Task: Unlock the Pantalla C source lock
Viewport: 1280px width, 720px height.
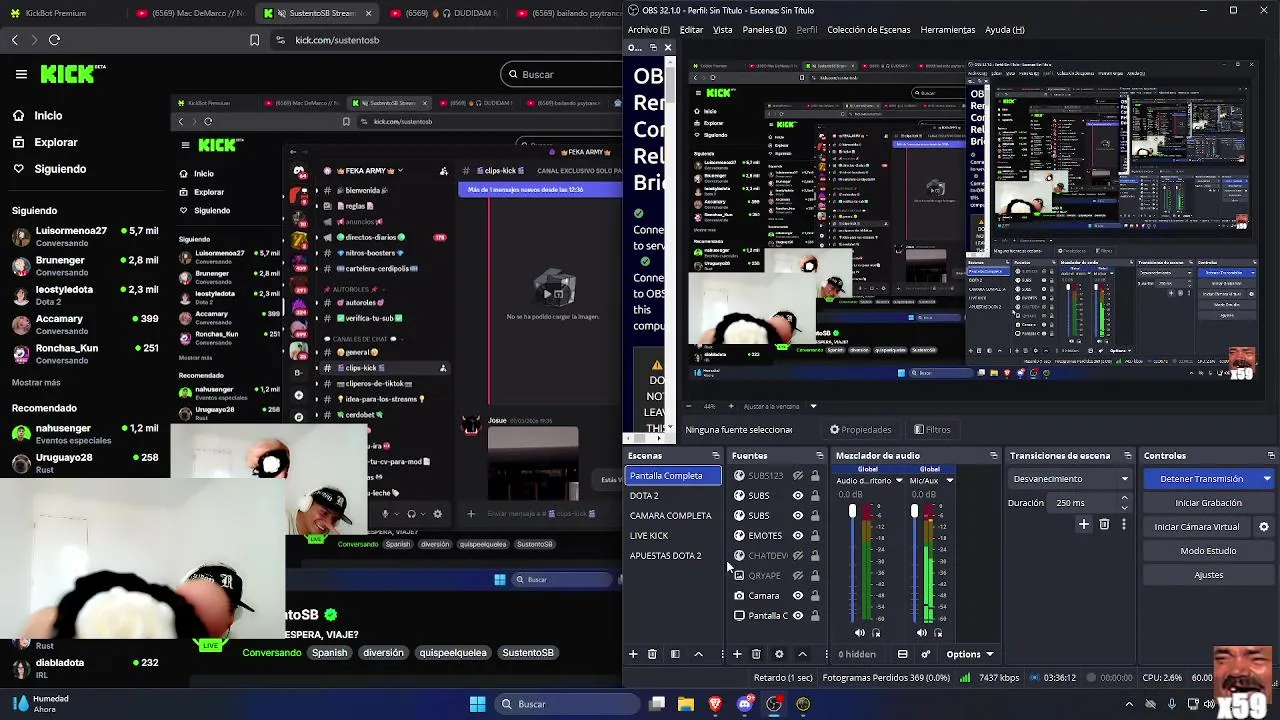Action: pos(815,616)
